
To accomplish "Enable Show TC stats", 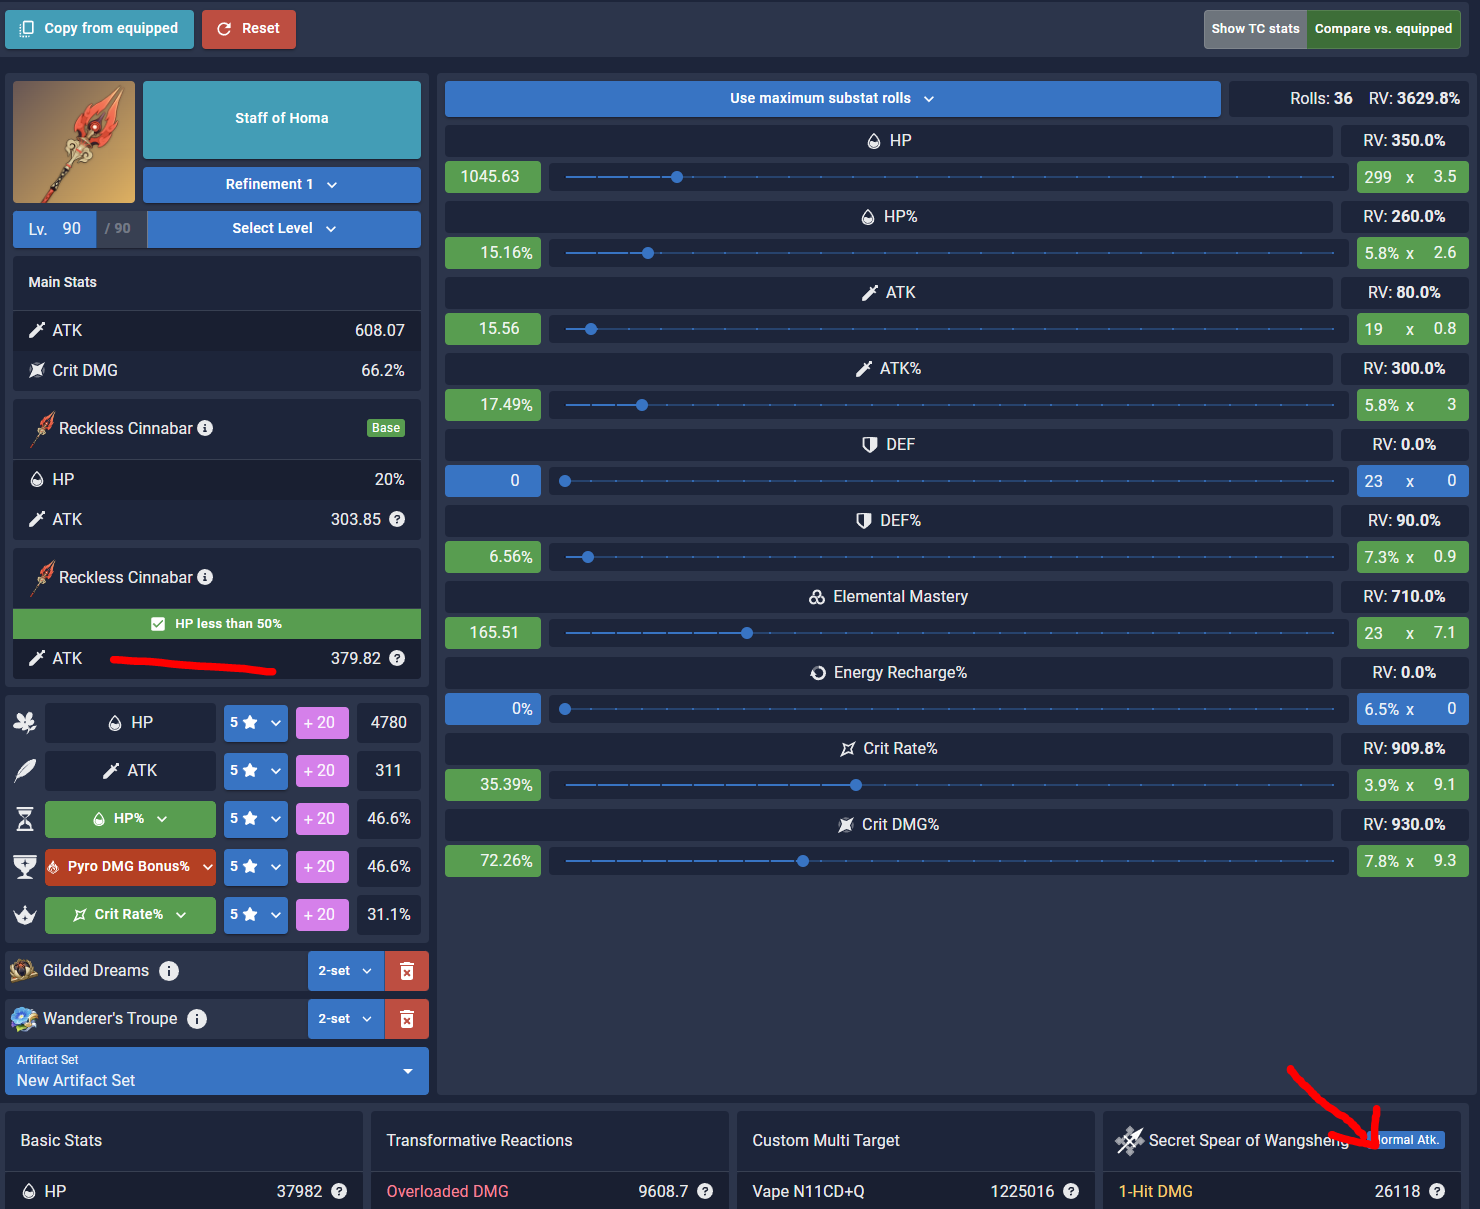I will coord(1255,28).
